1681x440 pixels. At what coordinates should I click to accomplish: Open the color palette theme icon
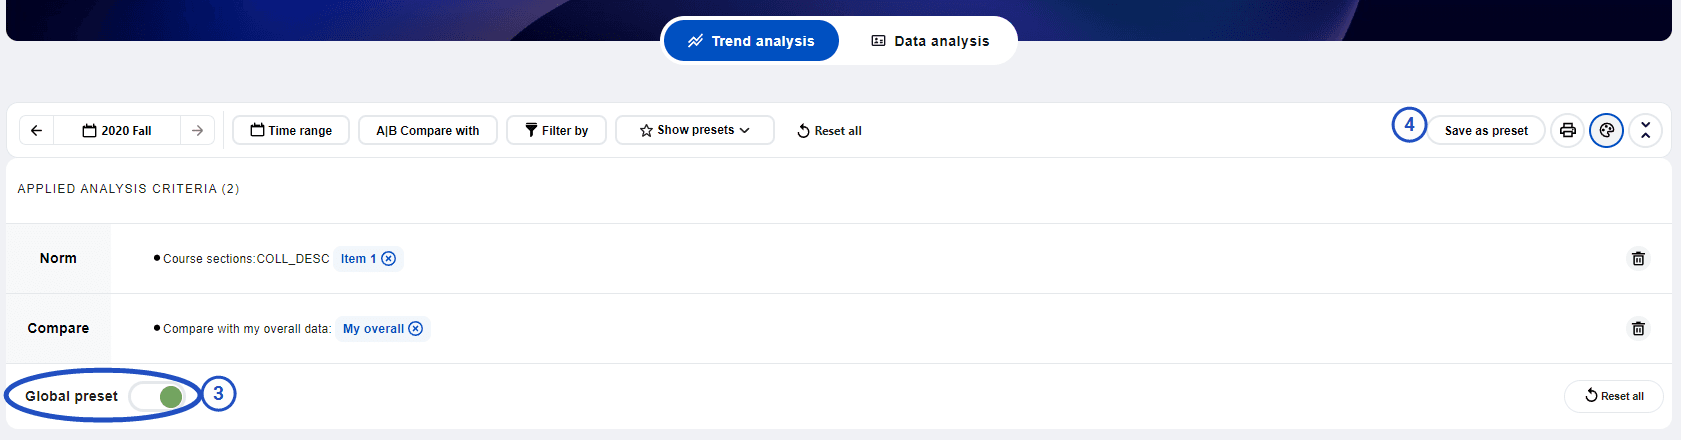1607,131
